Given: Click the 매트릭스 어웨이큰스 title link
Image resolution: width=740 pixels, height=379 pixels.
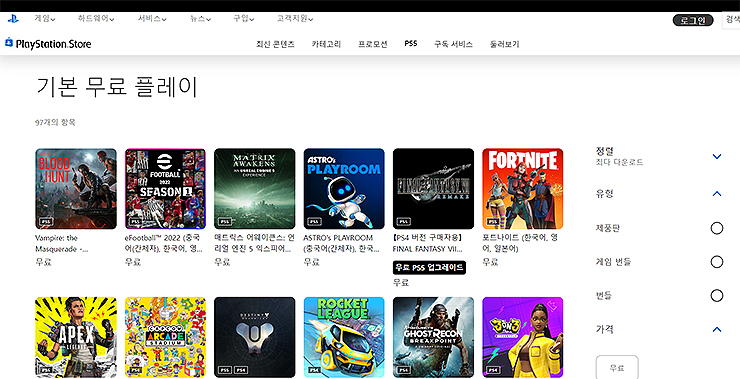Looking at the screenshot, I should [x=254, y=244].
